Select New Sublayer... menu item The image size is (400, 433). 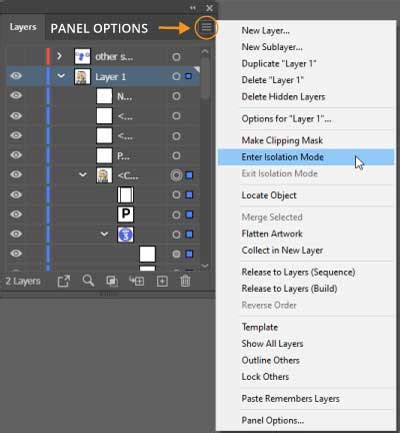click(x=272, y=47)
